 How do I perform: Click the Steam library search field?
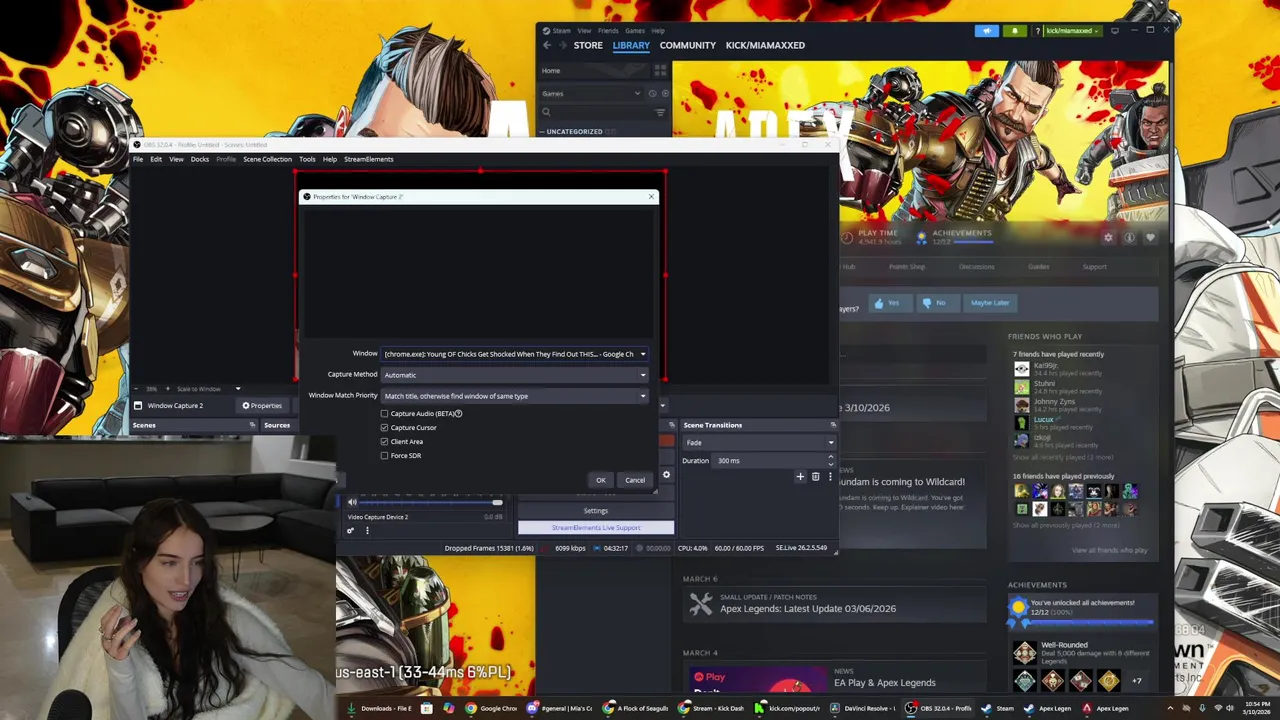coord(596,112)
